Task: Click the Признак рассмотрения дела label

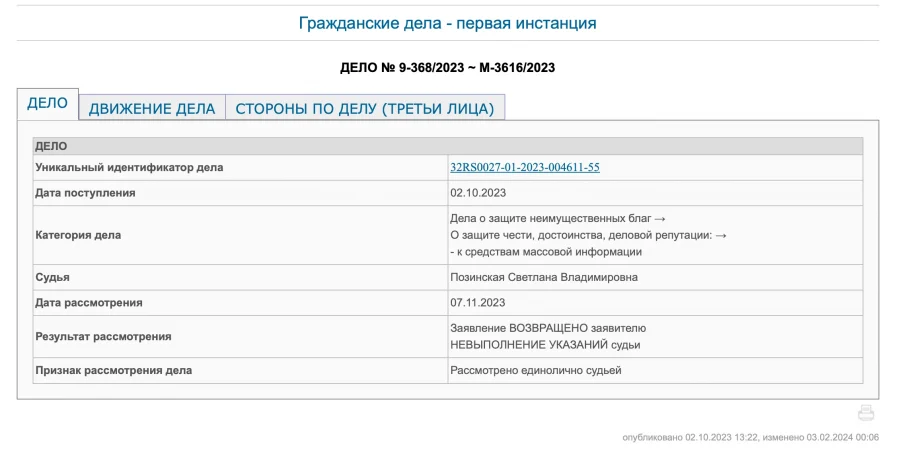Action: tap(113, 371)
